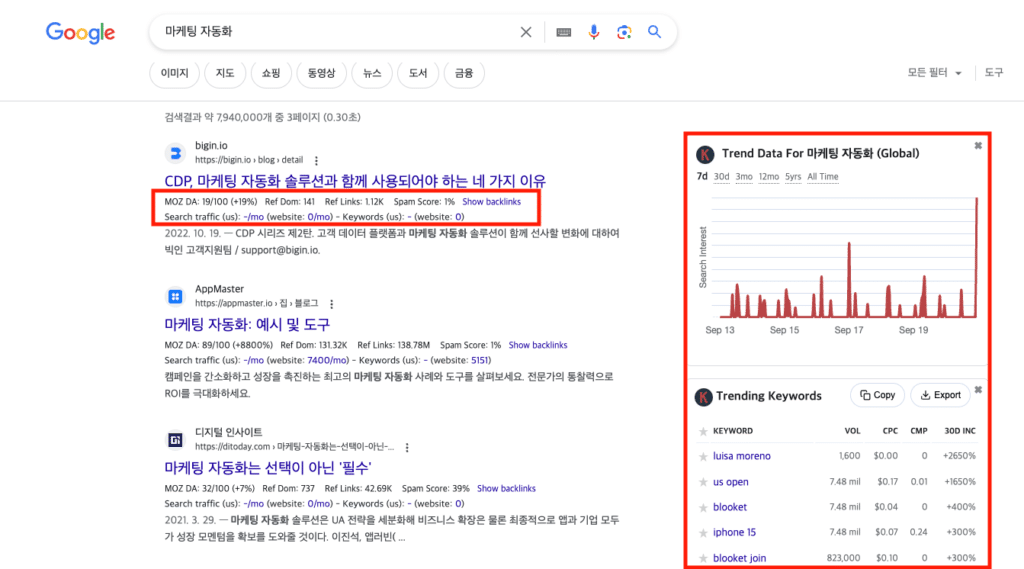The width and height of the screenshot is (1024, 569).
Task: Start voice search with microphone icon
Action: pyautogui.click(x=594, y=32)
